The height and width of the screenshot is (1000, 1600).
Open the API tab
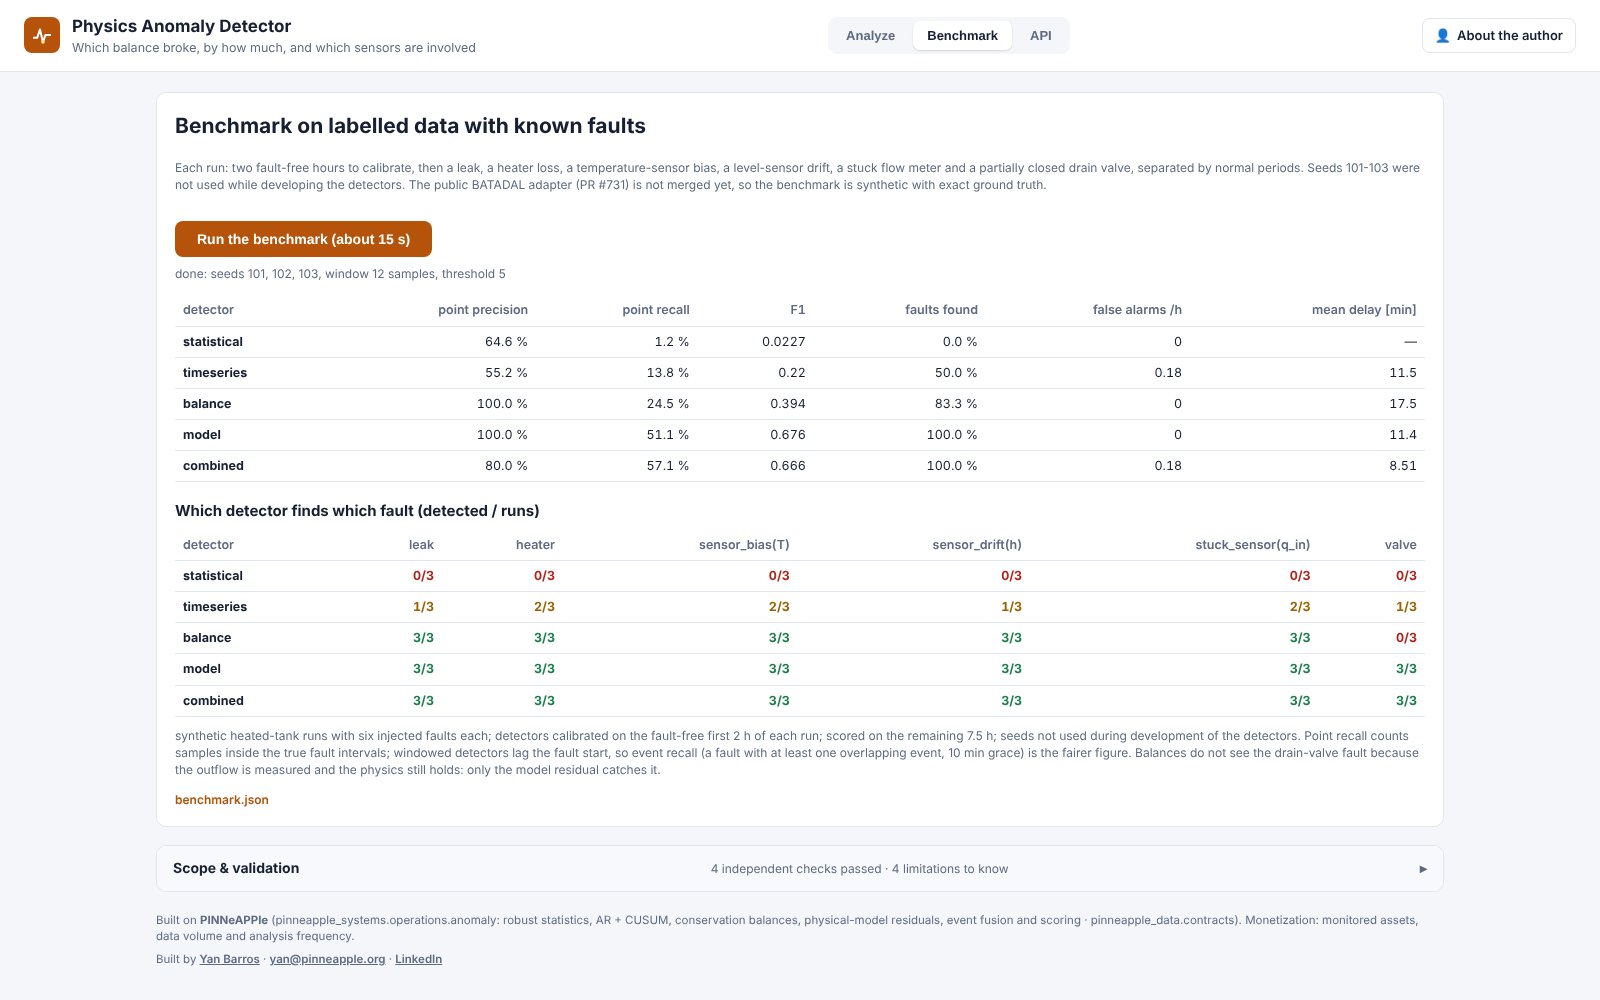pyautogui.click(x=1040, y=35)
